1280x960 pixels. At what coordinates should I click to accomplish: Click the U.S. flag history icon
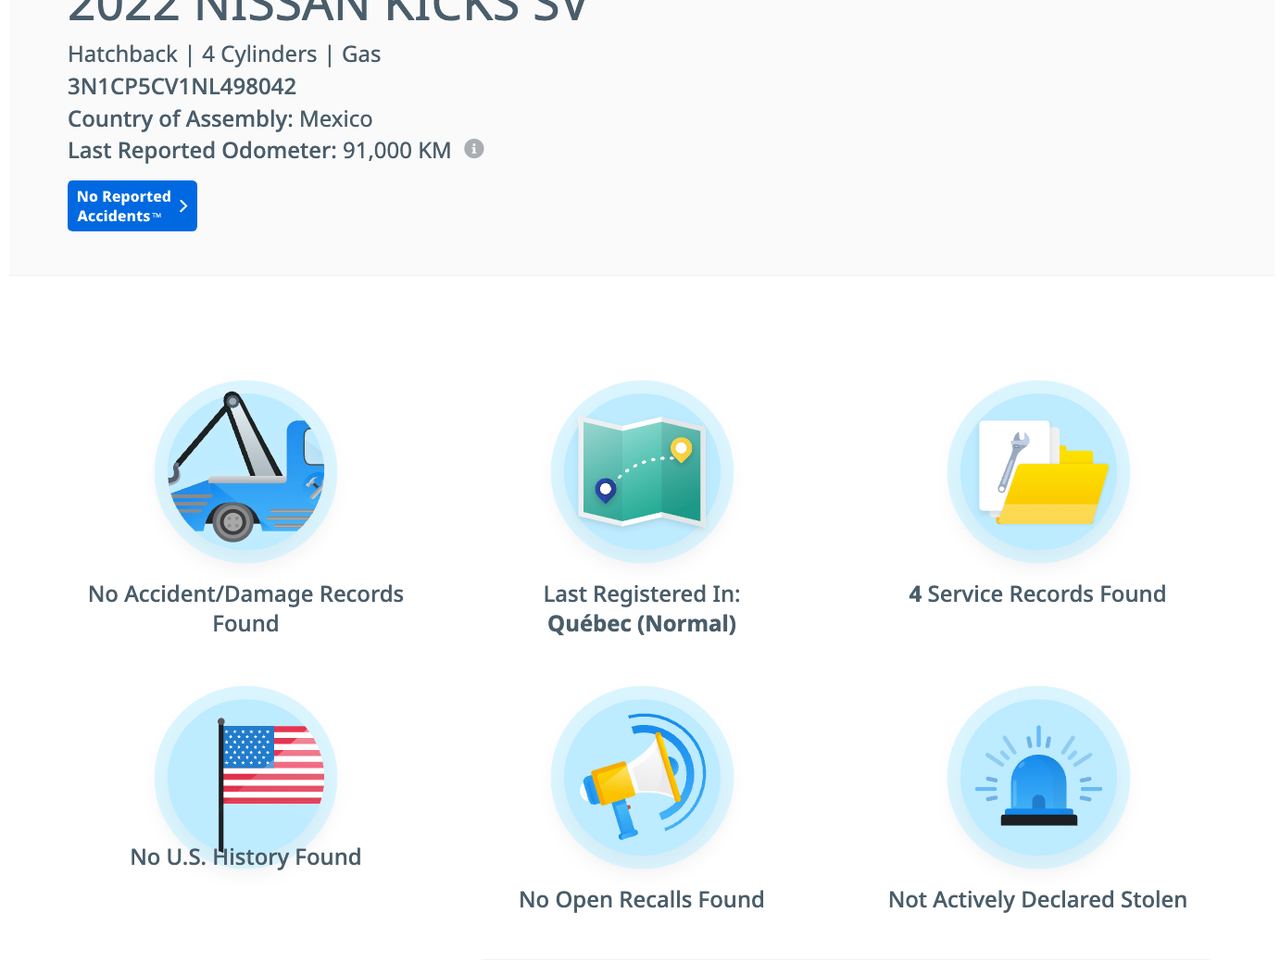coord(246,777)
